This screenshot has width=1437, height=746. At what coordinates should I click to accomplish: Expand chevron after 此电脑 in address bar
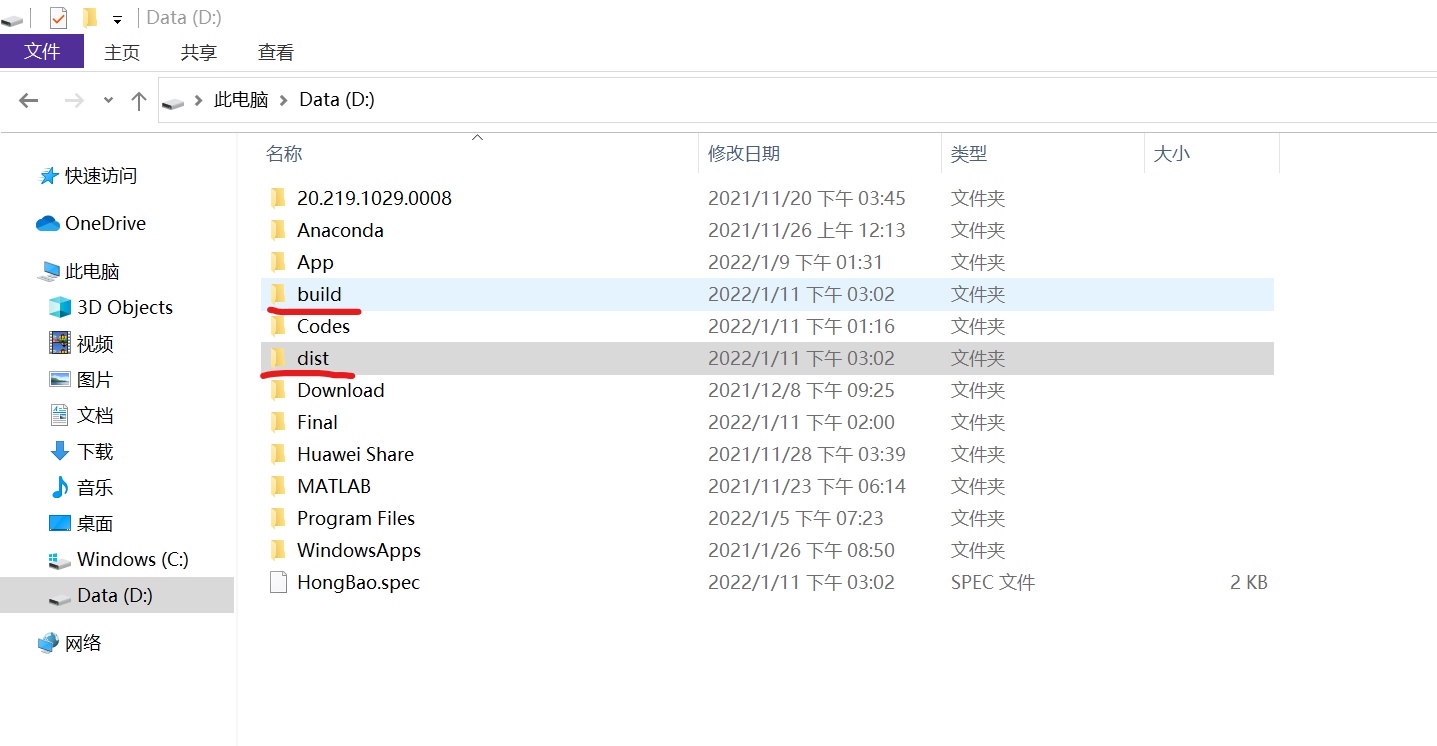[284, 100]
